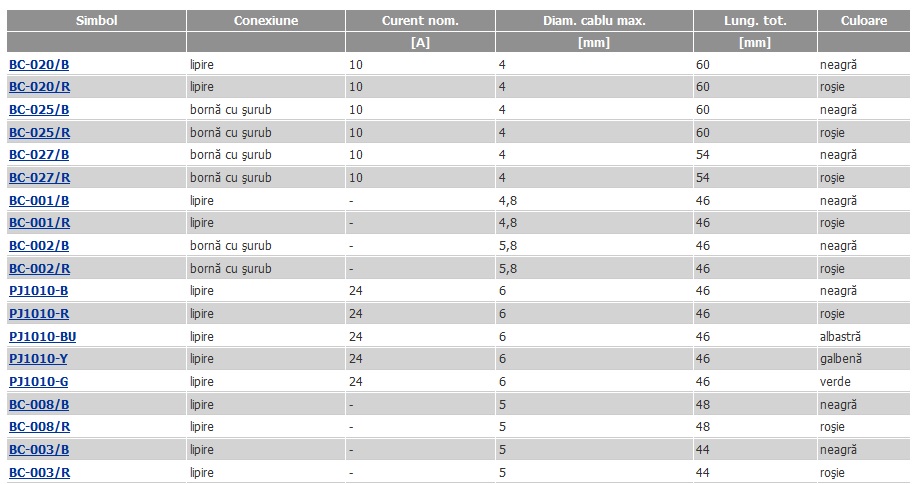Click the PJ1010-R link

click(39, 314)
